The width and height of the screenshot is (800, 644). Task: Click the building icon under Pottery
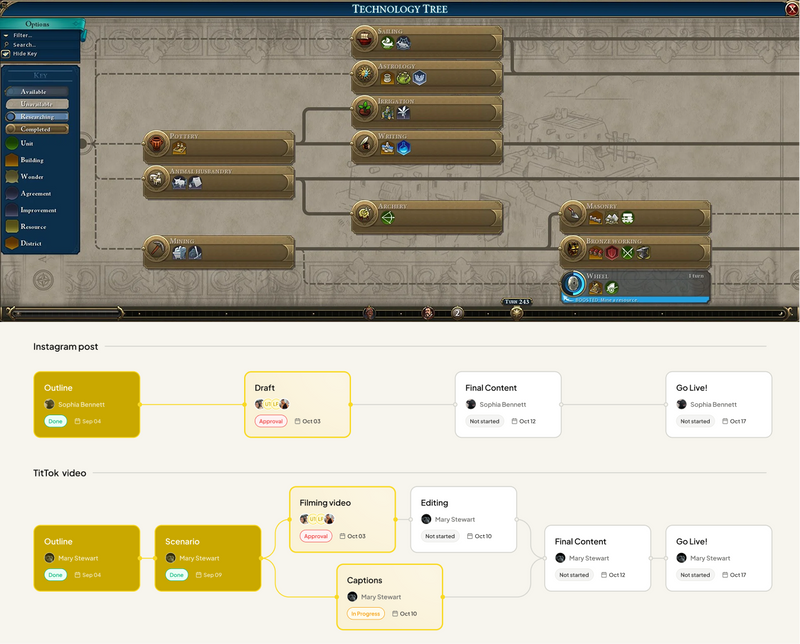point(179,148)
